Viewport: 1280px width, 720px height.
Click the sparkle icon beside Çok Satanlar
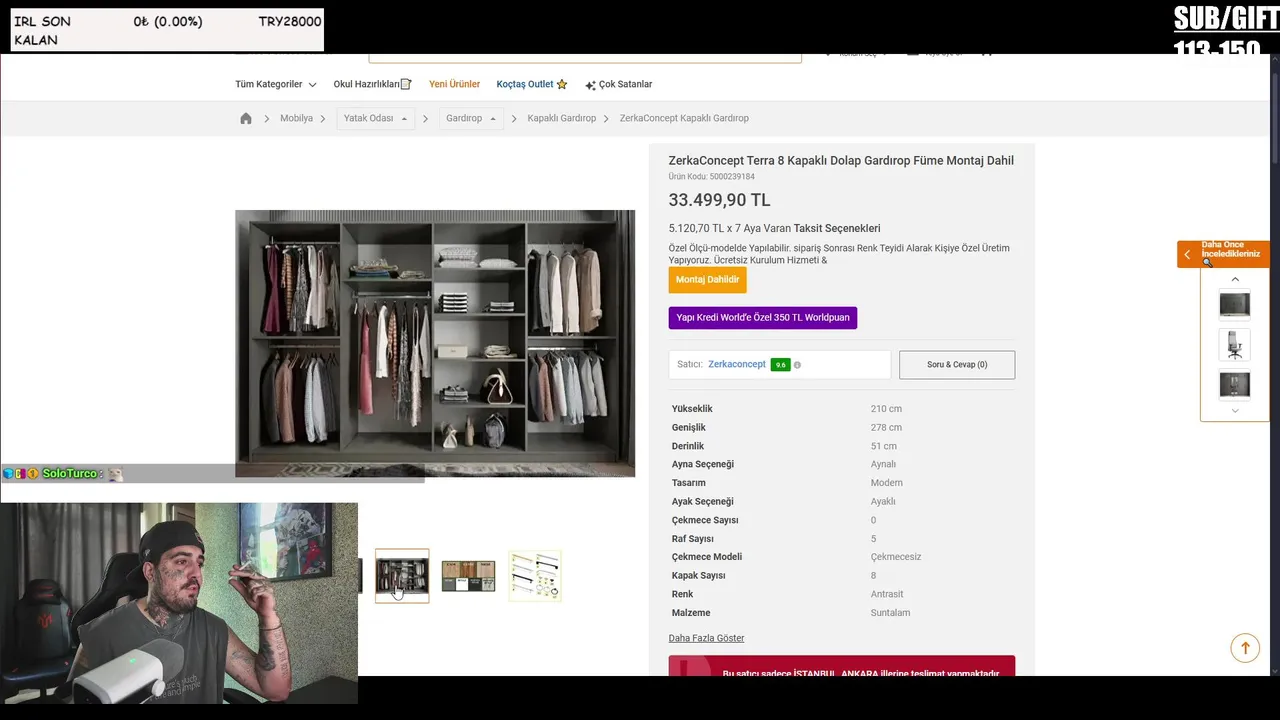click(x=591, y=85)
